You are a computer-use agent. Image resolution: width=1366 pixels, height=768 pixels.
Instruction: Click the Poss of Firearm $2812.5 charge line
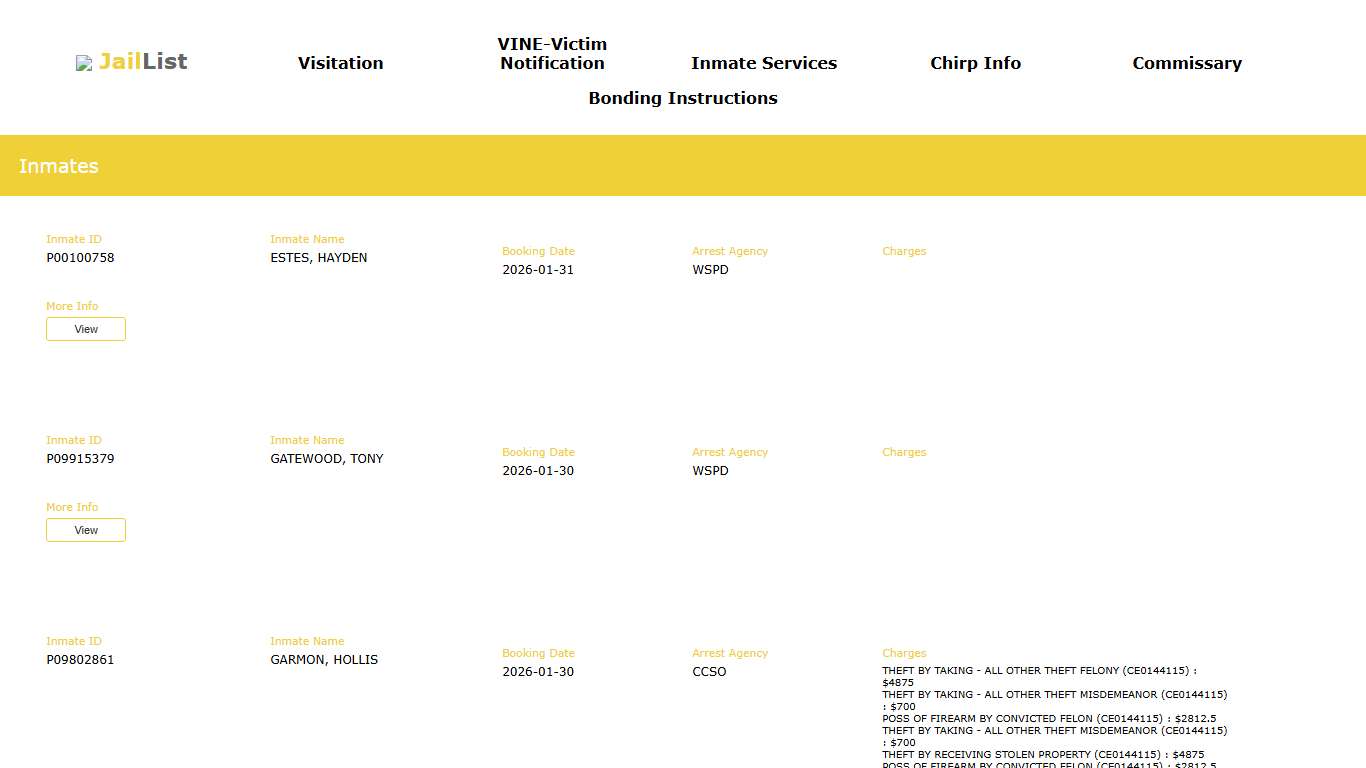(1048, 719)
